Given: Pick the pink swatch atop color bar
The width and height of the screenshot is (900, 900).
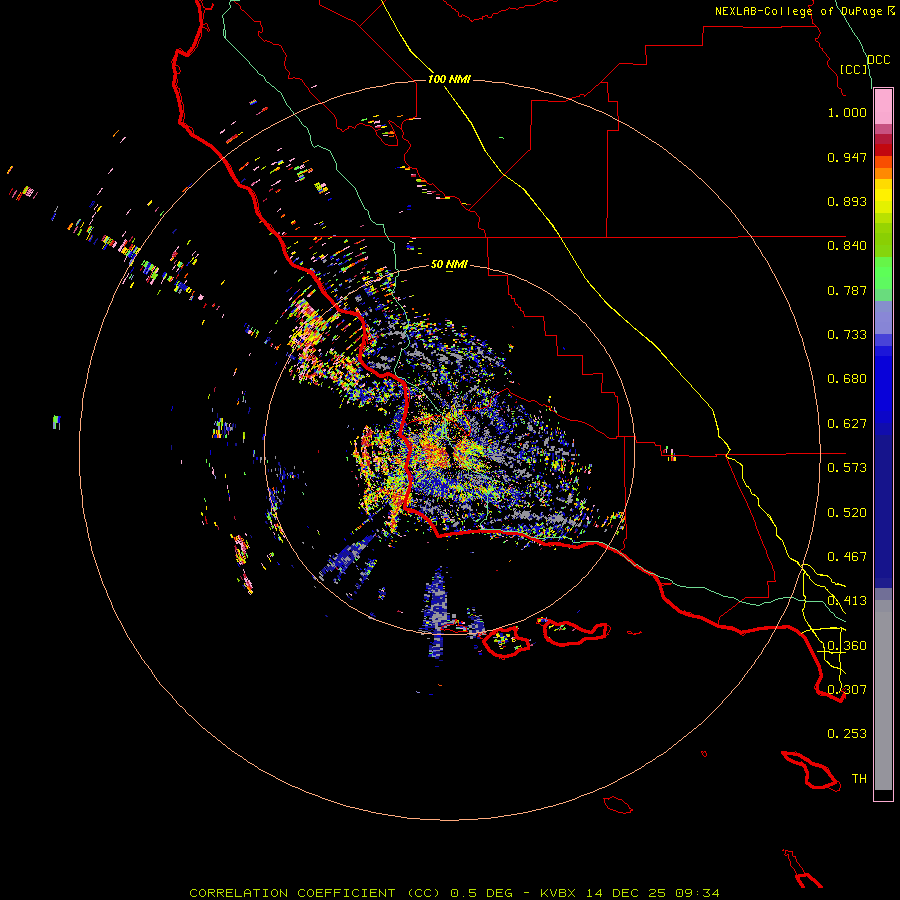Looking at the screenshot, I should click(x=883, y=107).
